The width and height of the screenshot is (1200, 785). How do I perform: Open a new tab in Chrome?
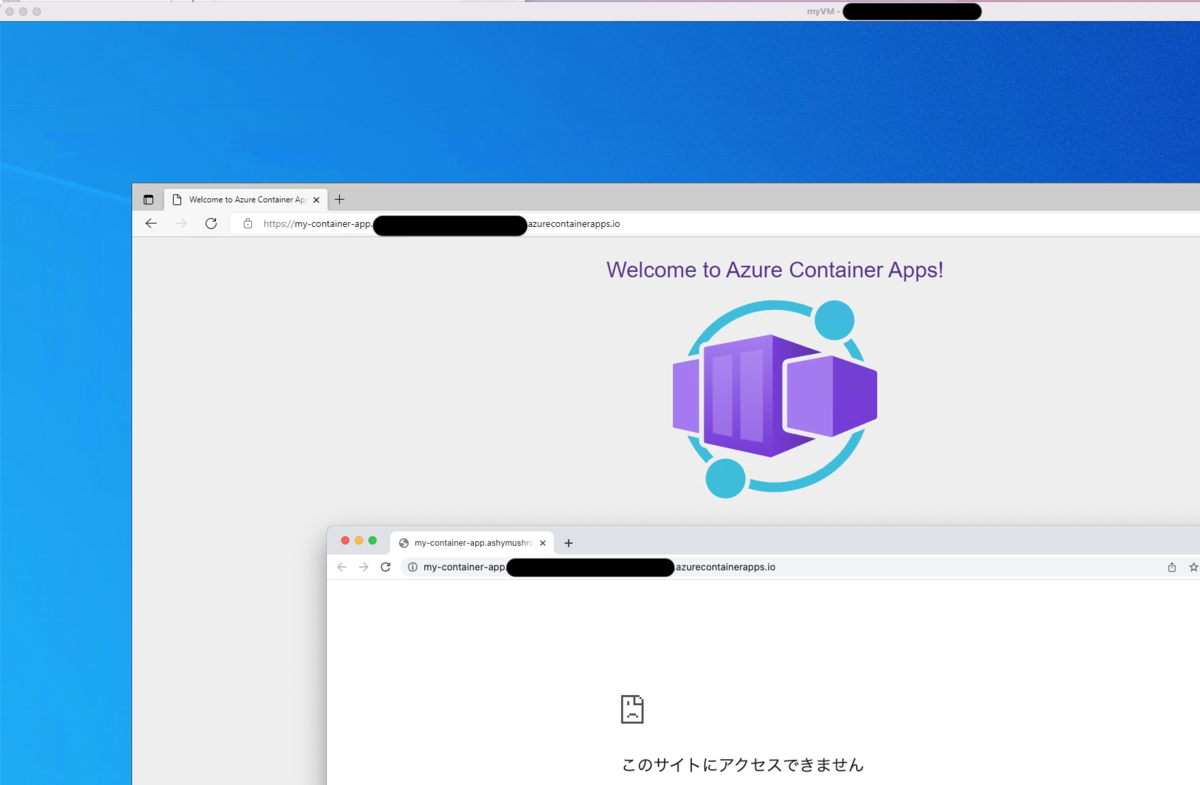(568, 543)
